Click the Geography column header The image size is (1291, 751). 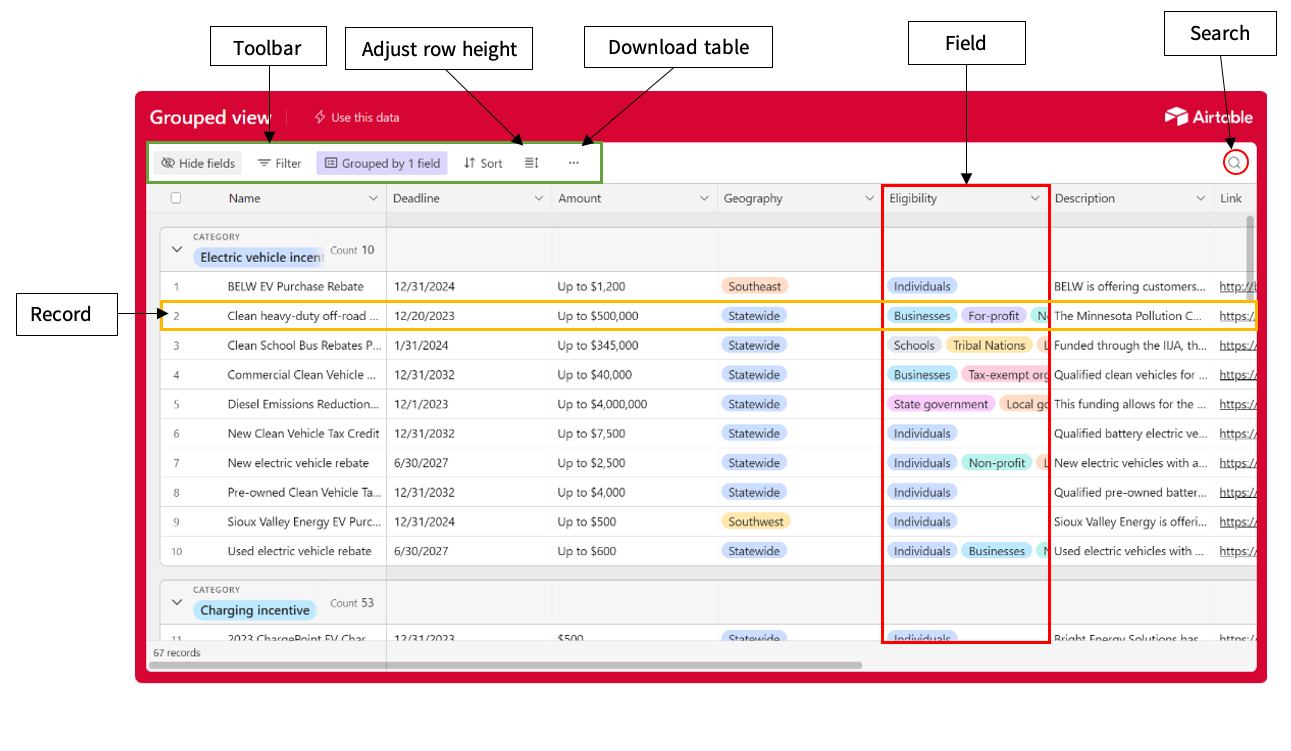[x=753, y=199]
